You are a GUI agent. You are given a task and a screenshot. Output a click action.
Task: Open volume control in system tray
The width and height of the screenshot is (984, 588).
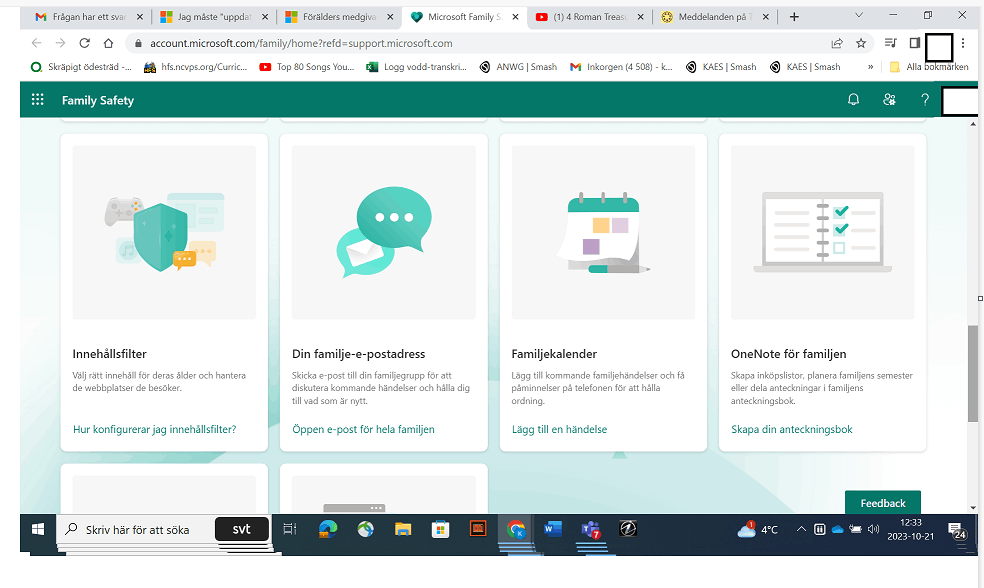pyautogui.click(x=873, y=530)
